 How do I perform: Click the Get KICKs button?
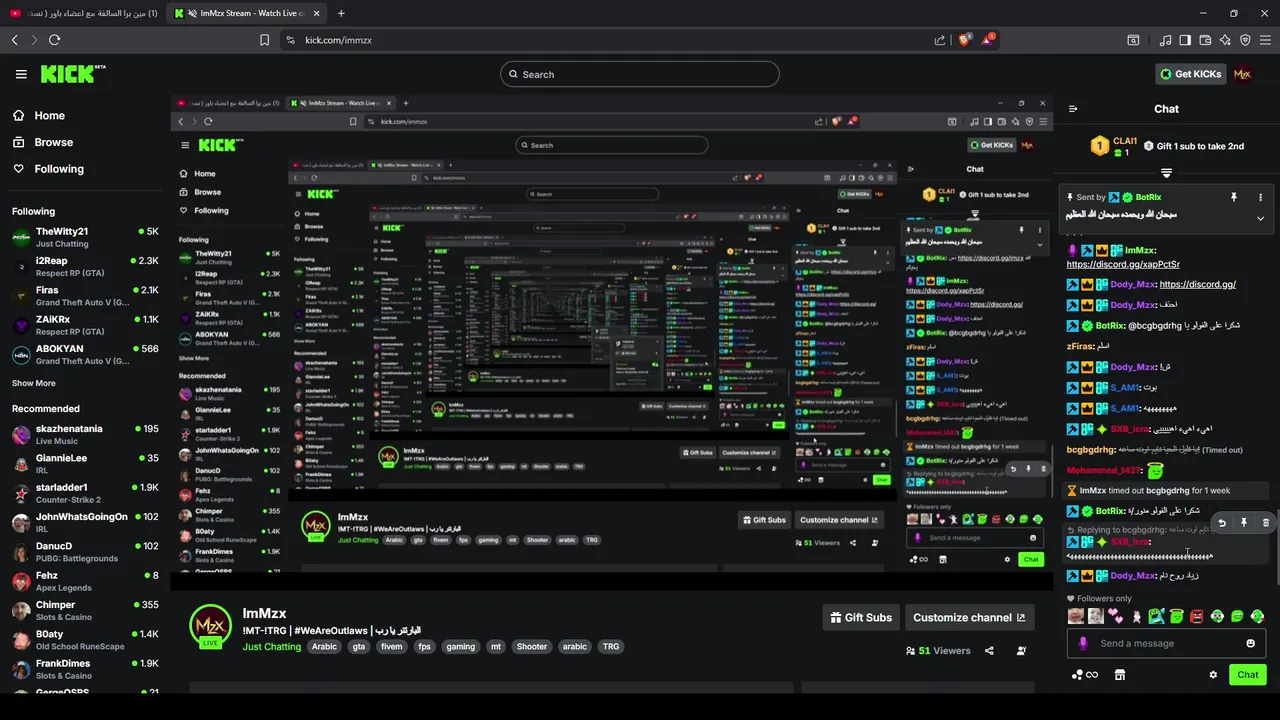coord(1191,74)
